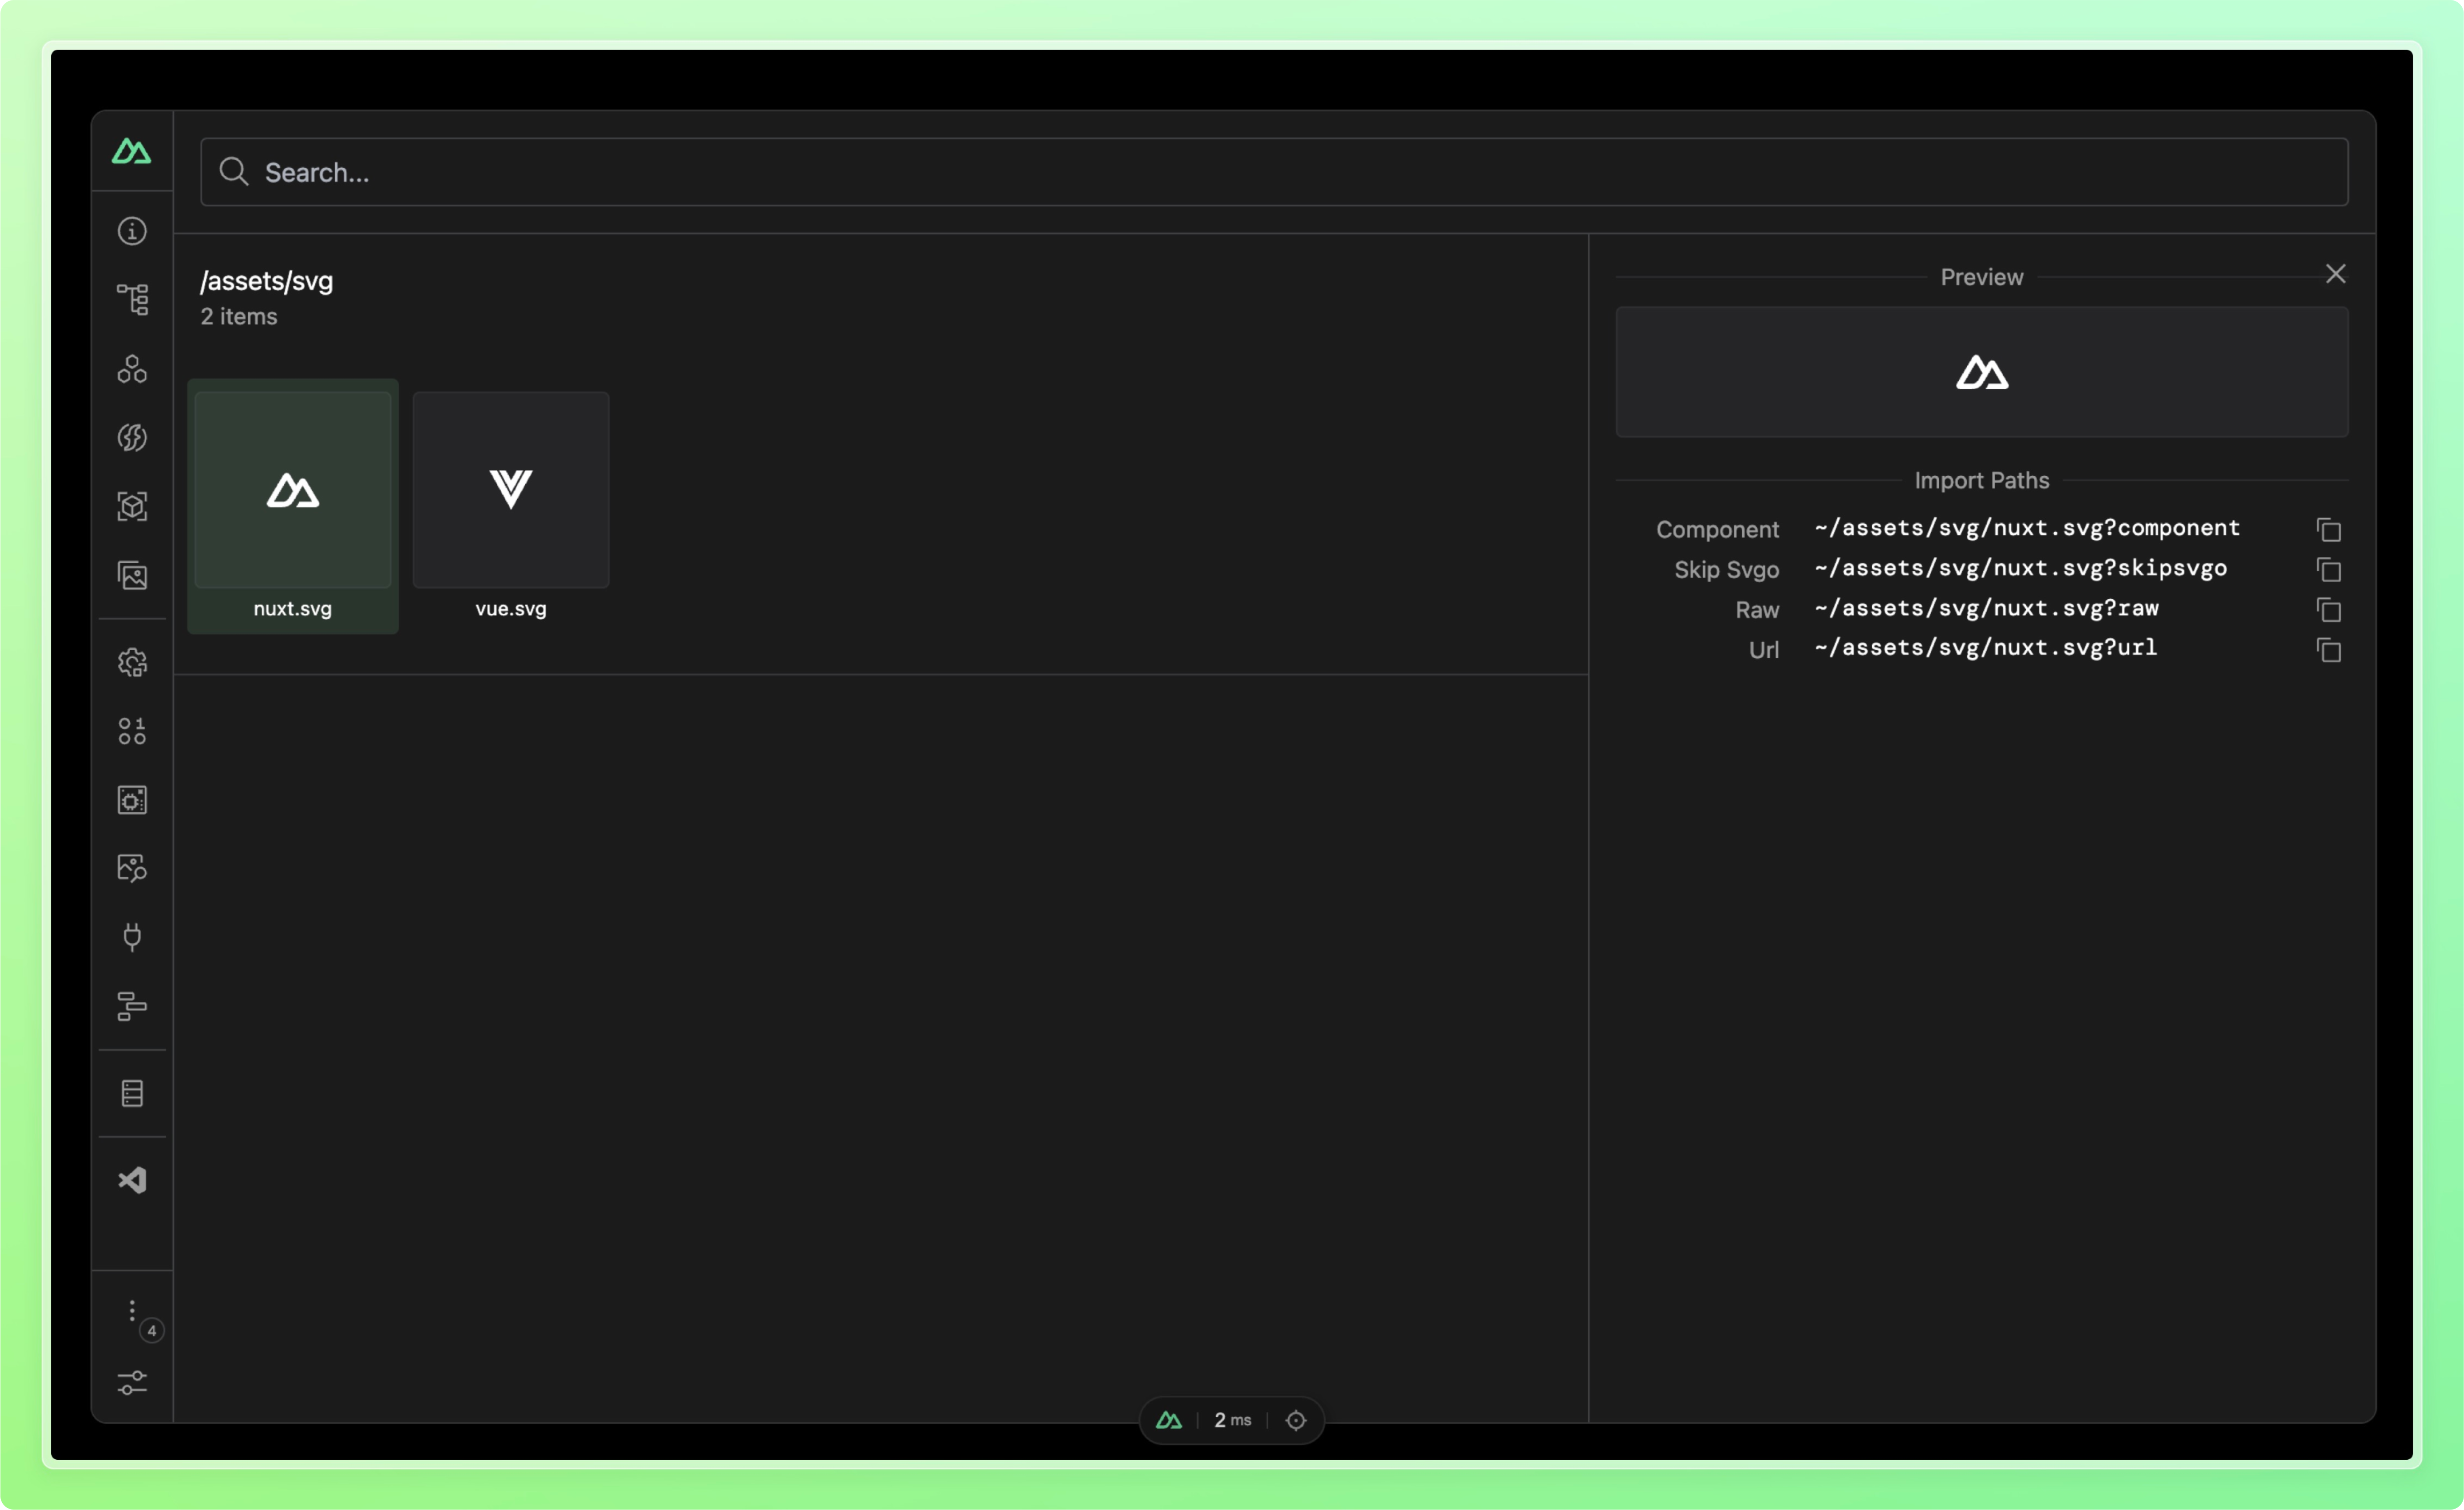Viewport: 2464px width, 1510px height.
Task: Click the ~/assets/svg/nuxt.svg?url path
Action: point(1985,648)
